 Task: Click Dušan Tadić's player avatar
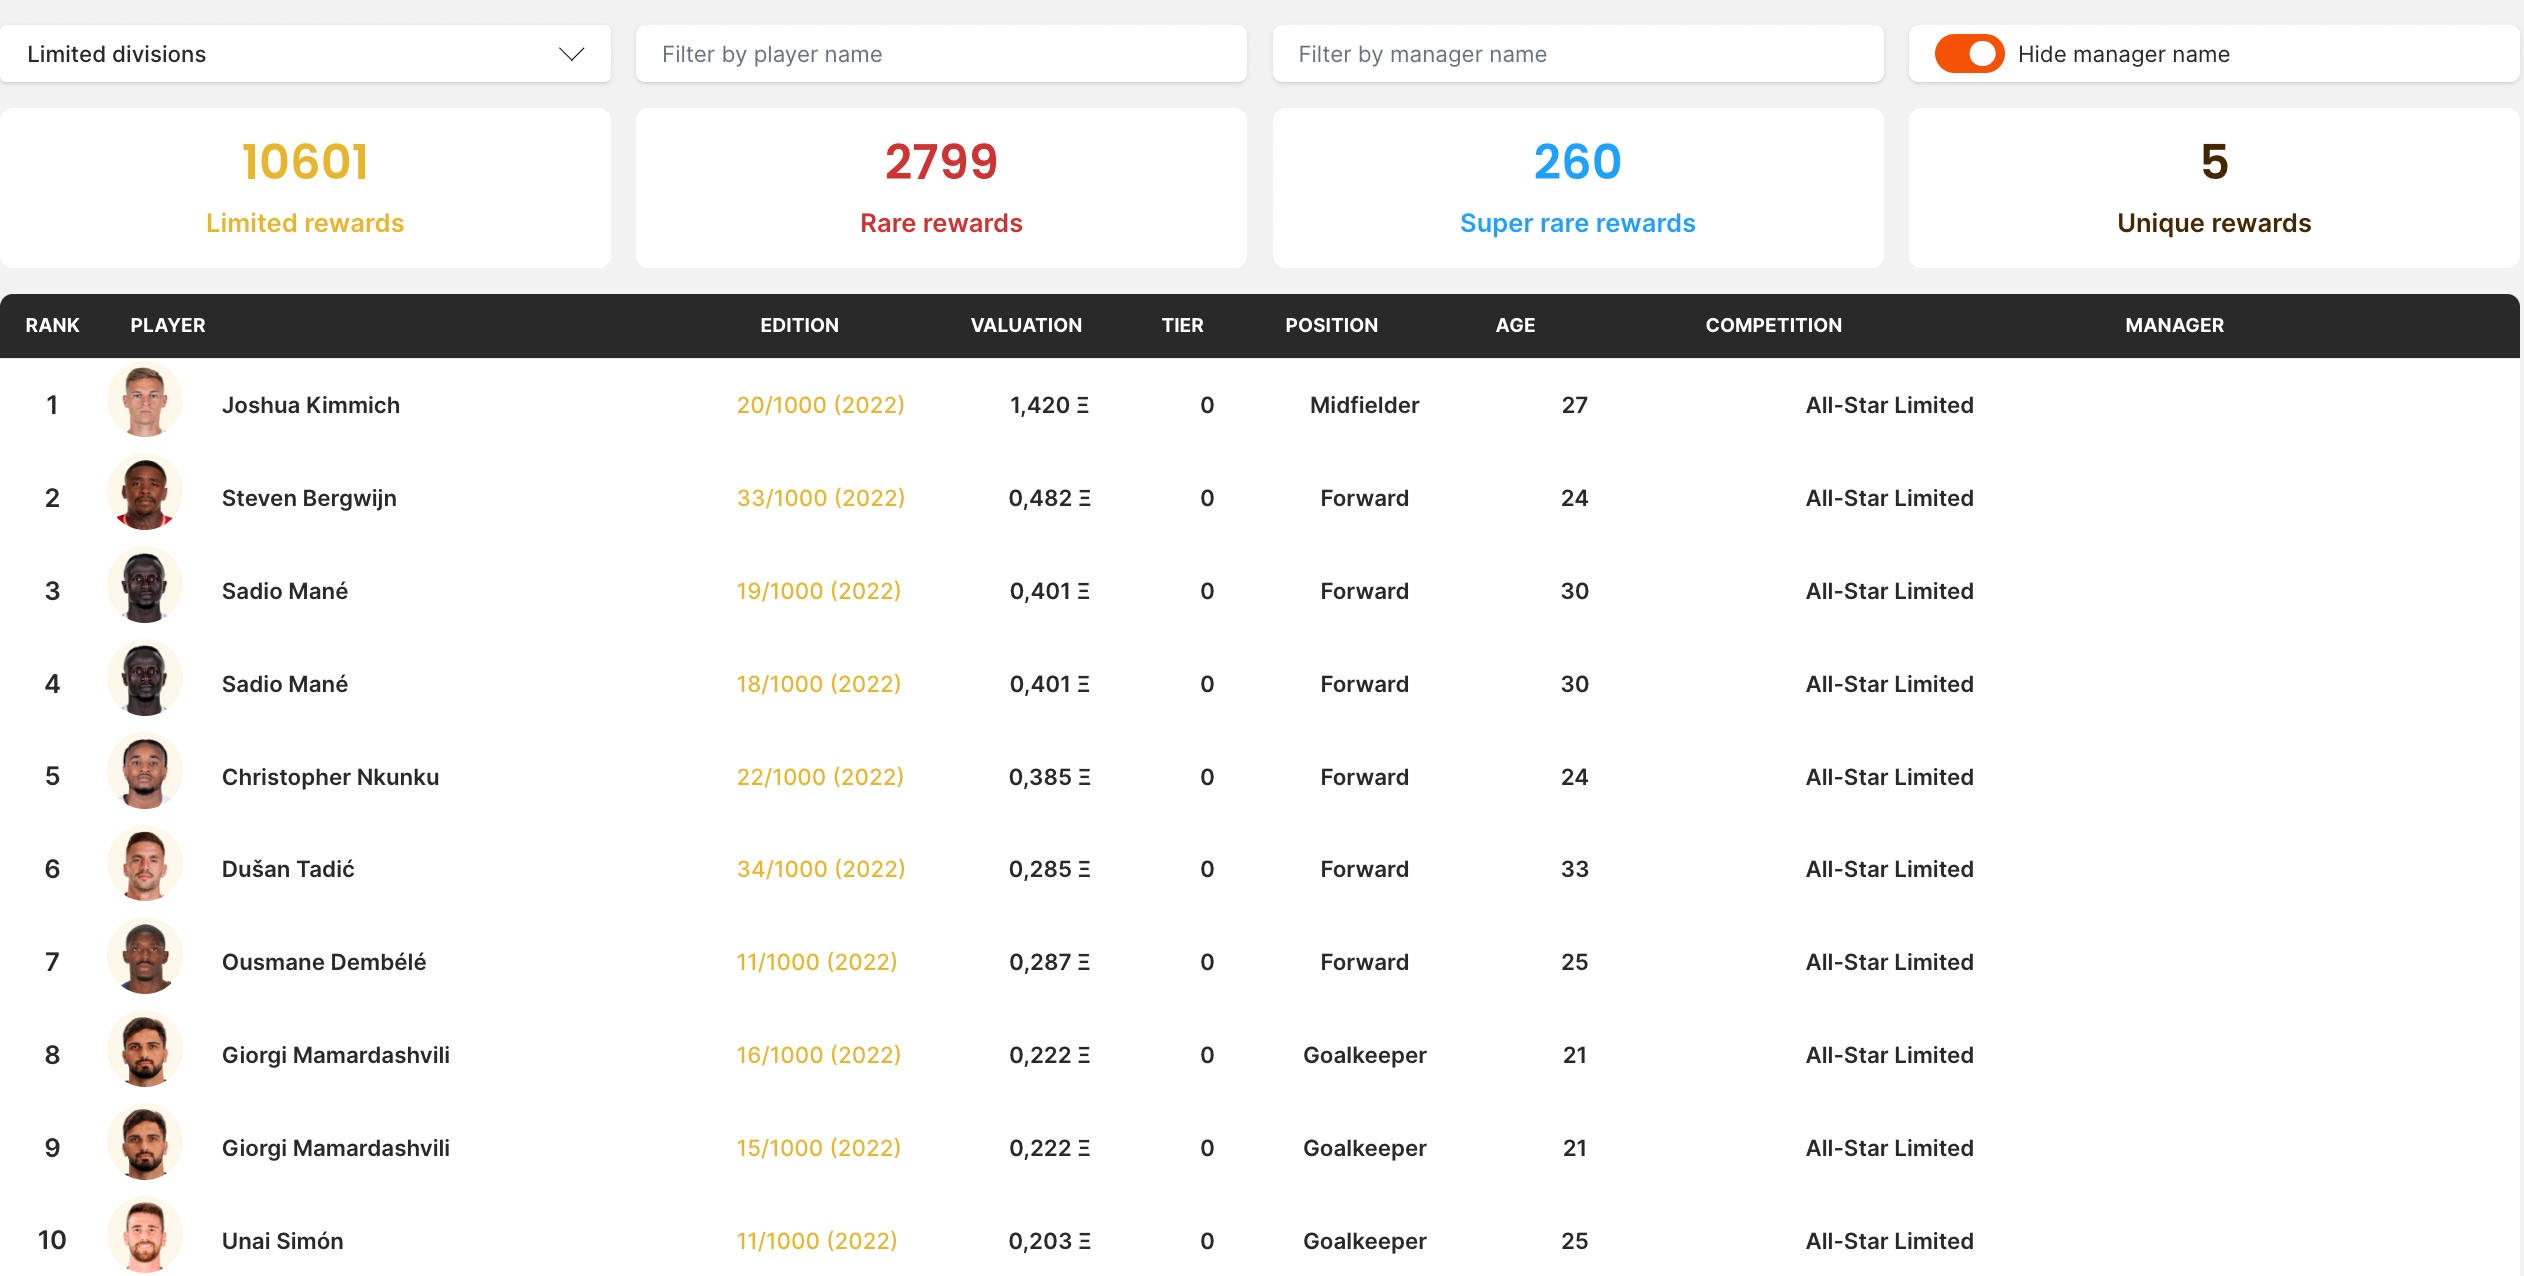coord(145,866)
